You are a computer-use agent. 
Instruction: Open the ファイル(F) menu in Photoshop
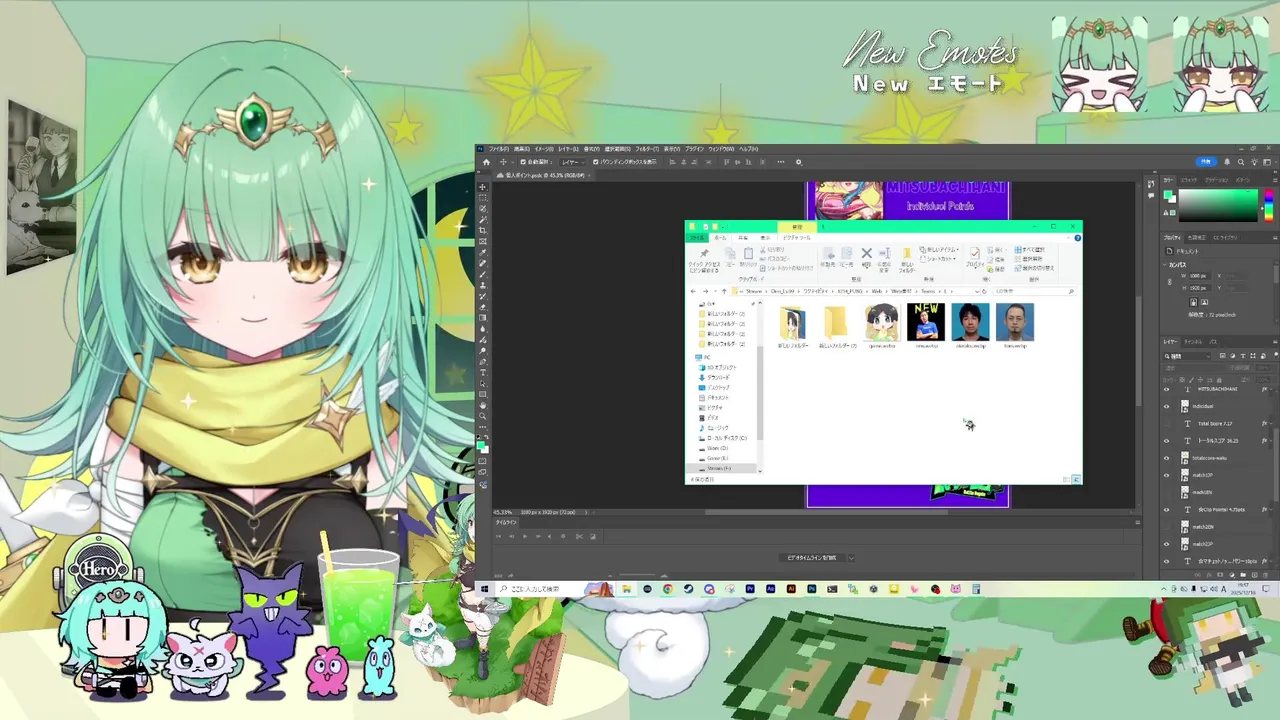(499, 149)
